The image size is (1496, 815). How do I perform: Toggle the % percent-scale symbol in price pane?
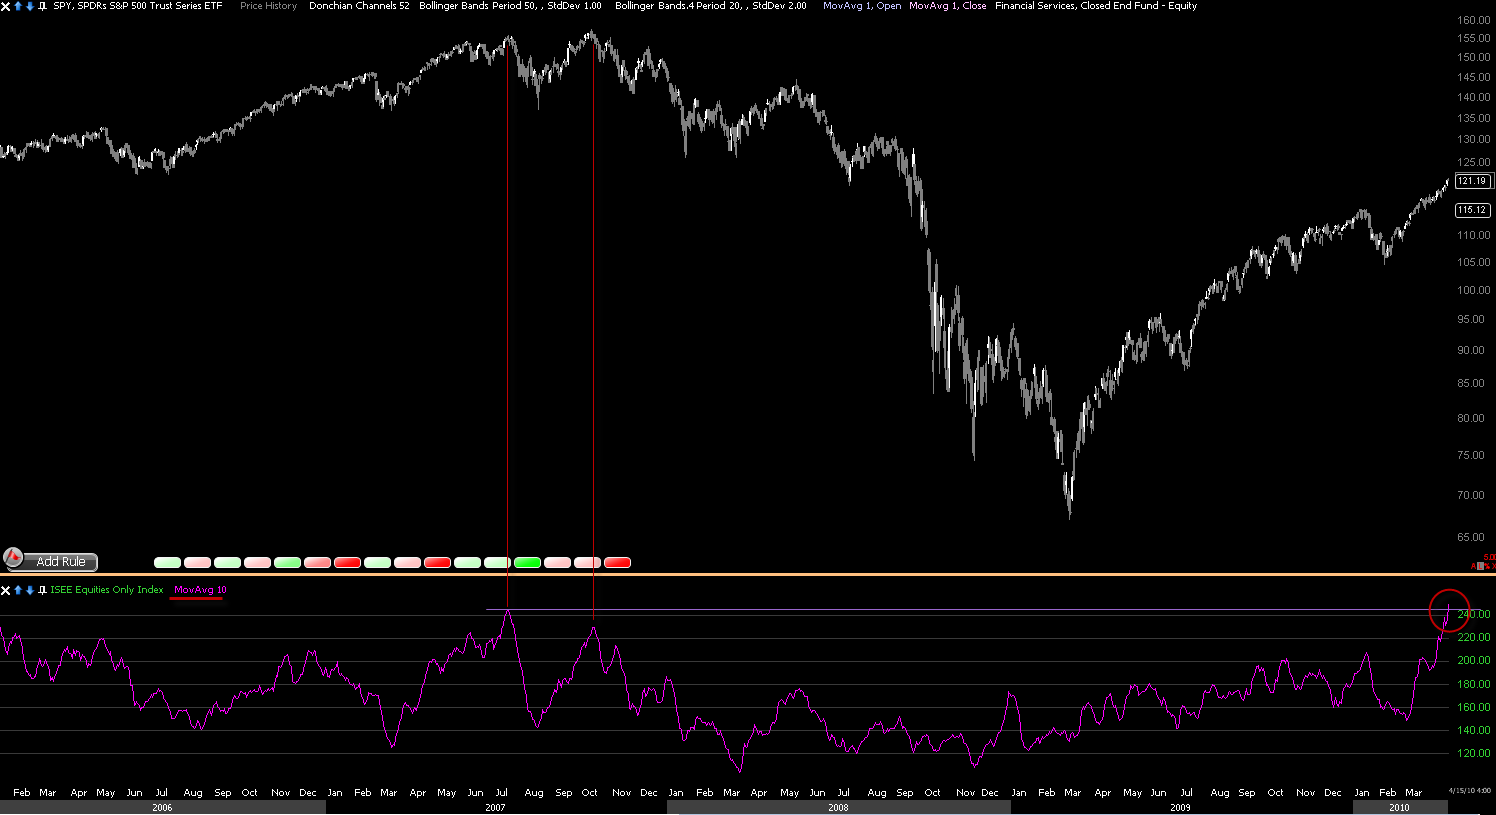click(x=1488, y=566)
